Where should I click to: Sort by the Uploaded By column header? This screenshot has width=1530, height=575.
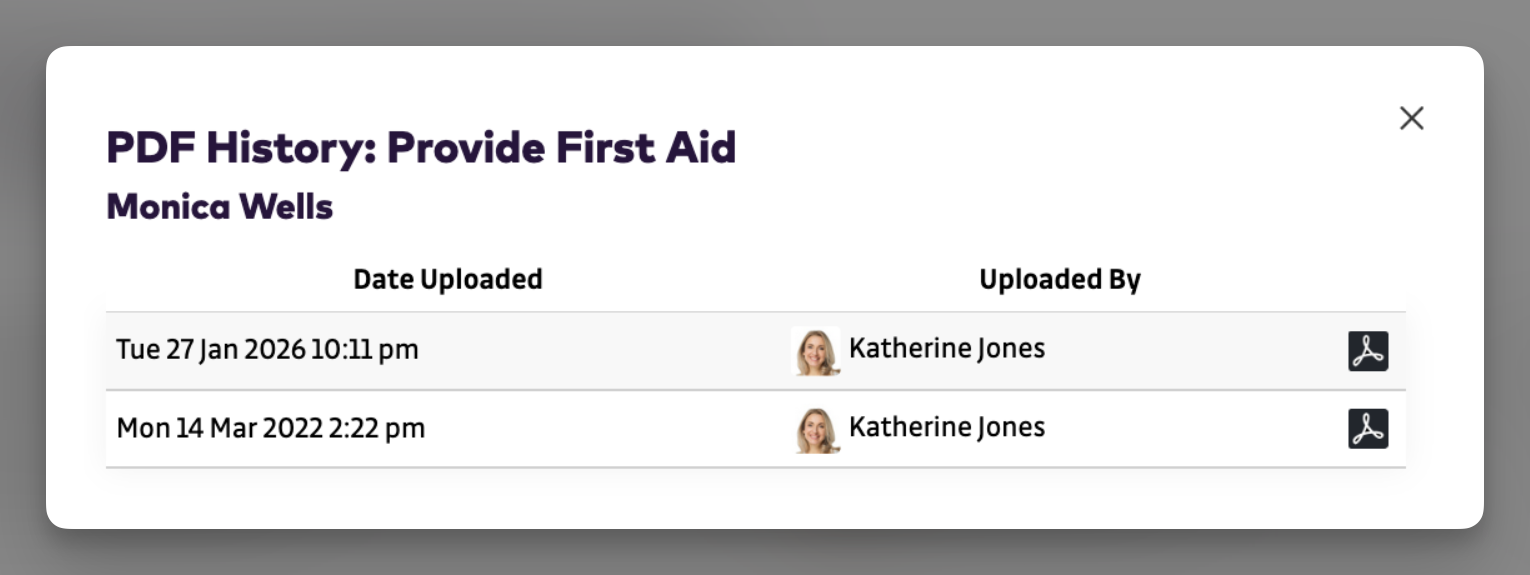pos(1059,280)
